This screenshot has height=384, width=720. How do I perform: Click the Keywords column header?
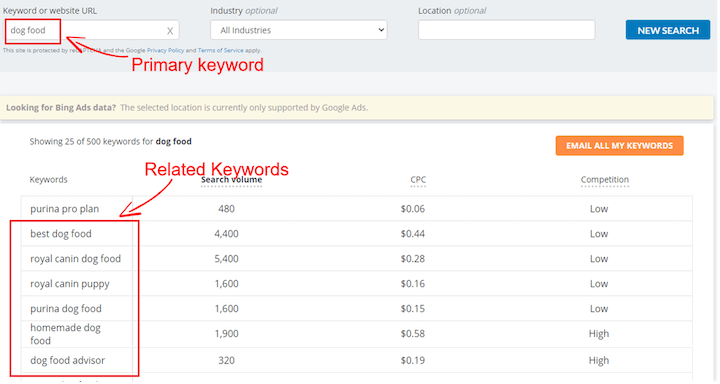[48, 180]
